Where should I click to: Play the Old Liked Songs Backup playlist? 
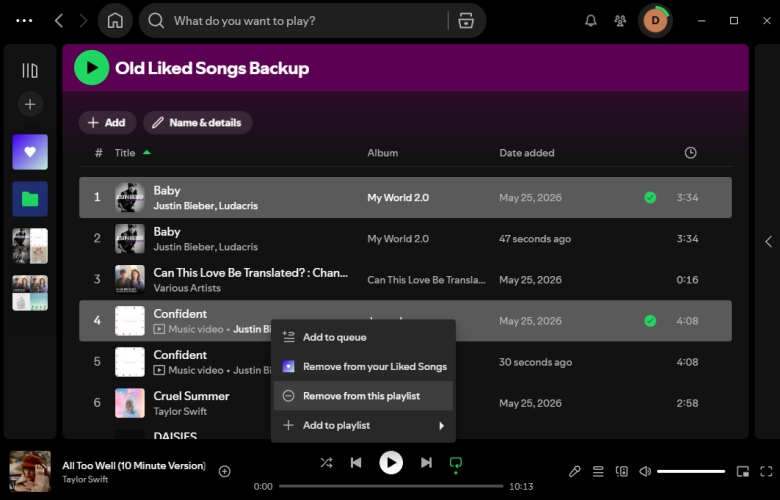tap(92, 68)
